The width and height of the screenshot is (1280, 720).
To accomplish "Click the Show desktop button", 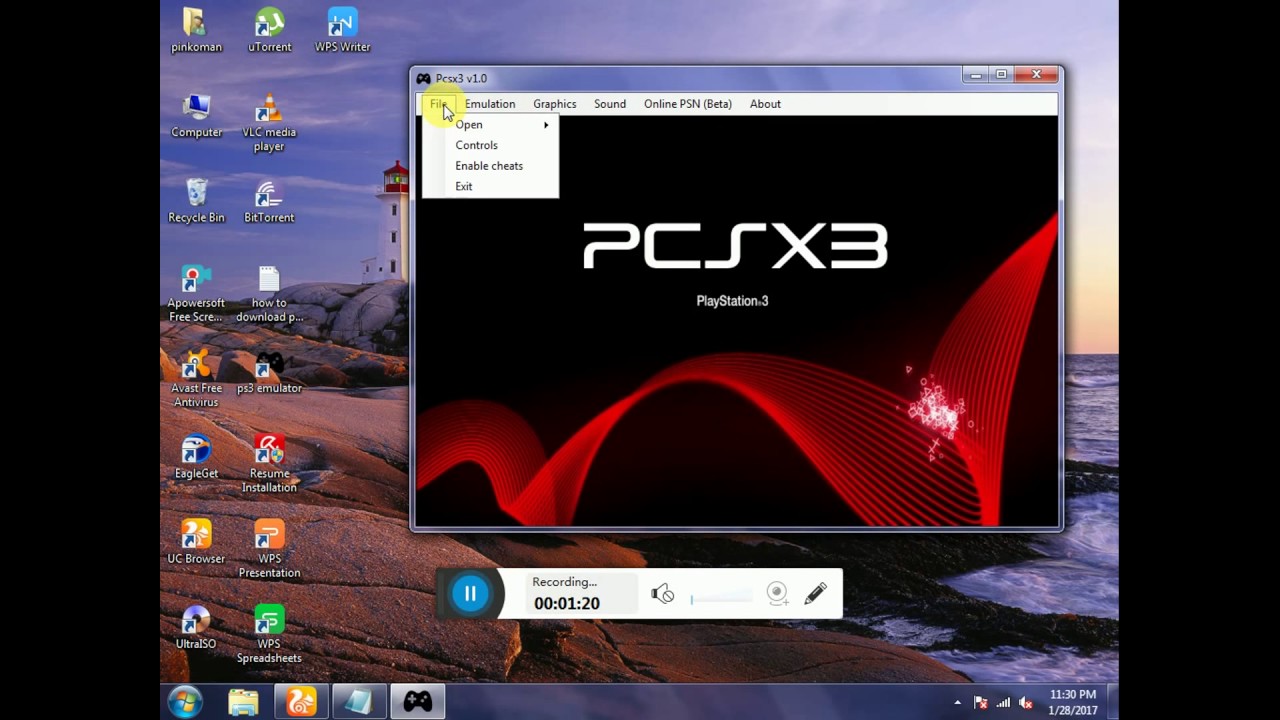I will (1111, 702).
